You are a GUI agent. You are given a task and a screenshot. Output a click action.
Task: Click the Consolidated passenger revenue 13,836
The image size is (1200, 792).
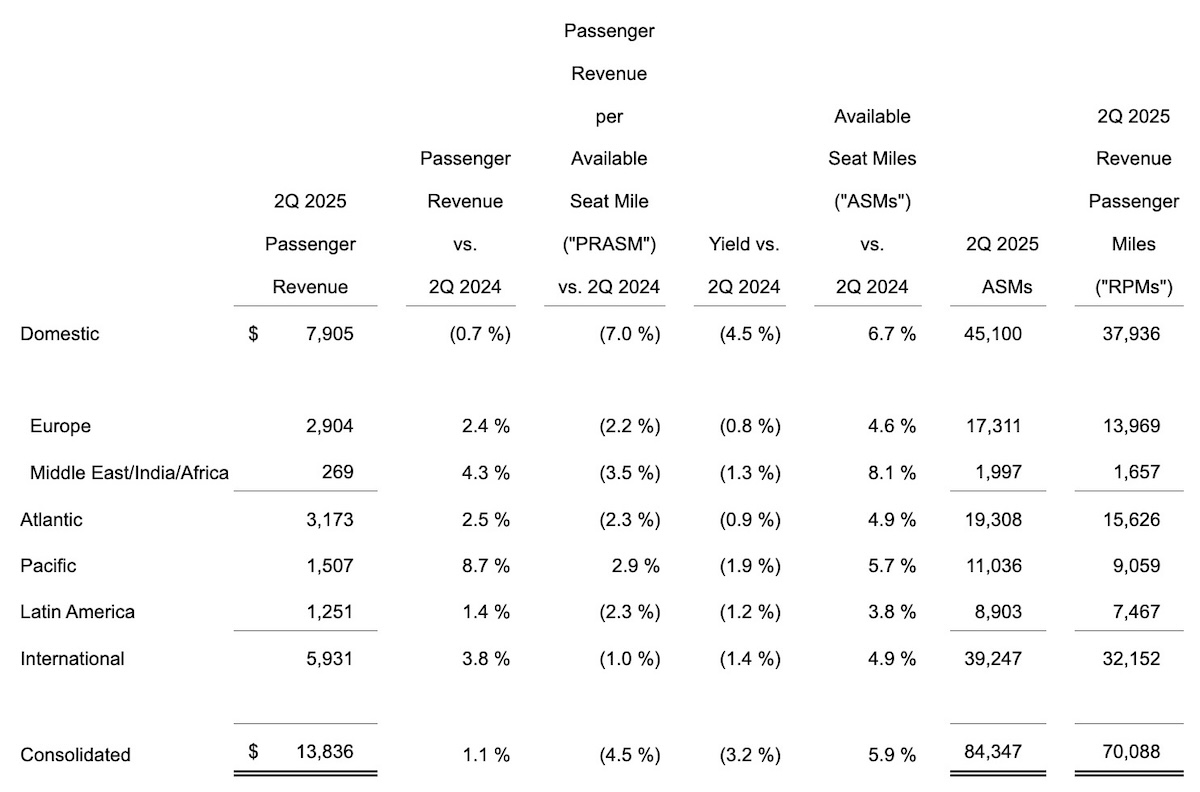click(325, 752)
